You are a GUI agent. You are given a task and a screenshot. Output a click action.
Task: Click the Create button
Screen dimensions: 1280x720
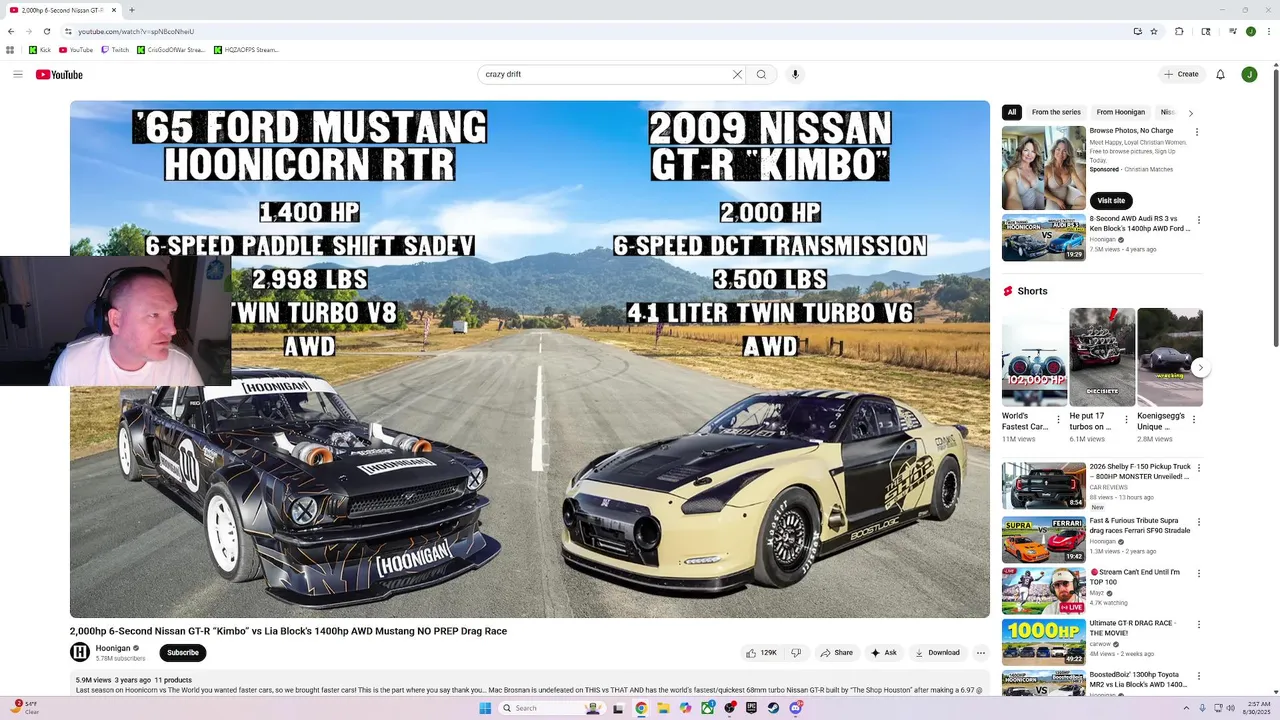tap(1181, 74)
